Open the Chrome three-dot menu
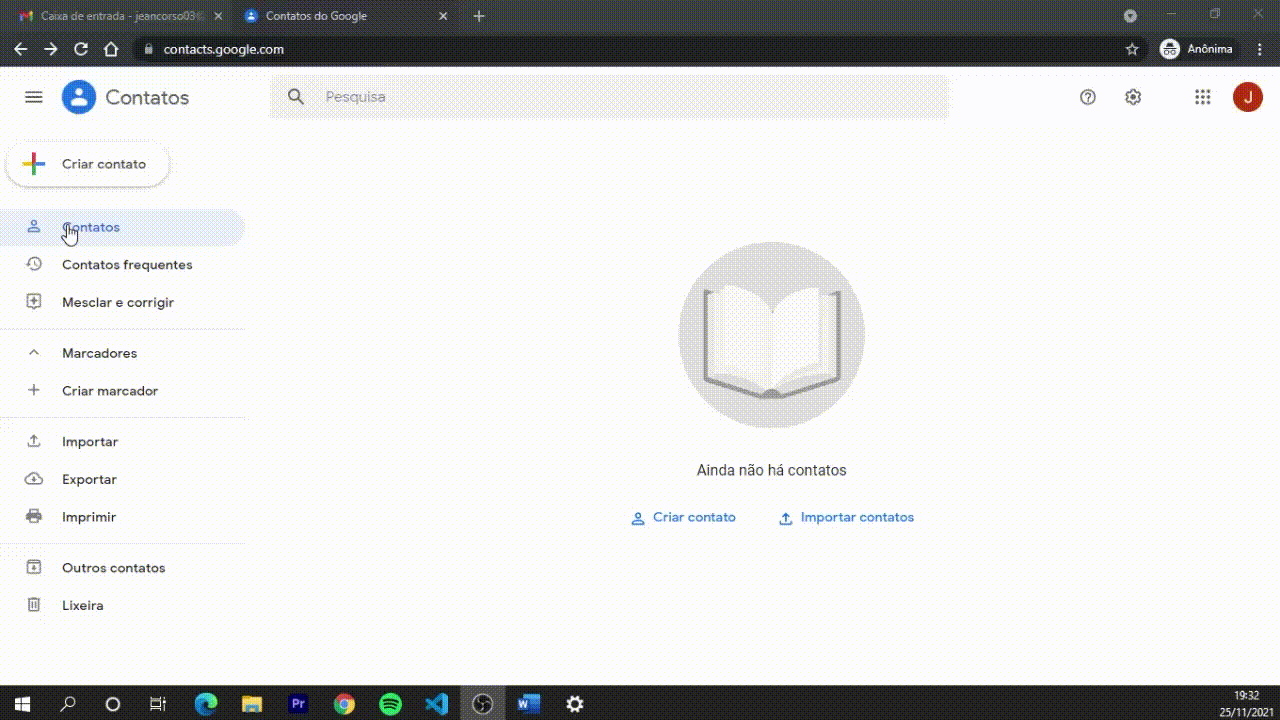 1259,49
